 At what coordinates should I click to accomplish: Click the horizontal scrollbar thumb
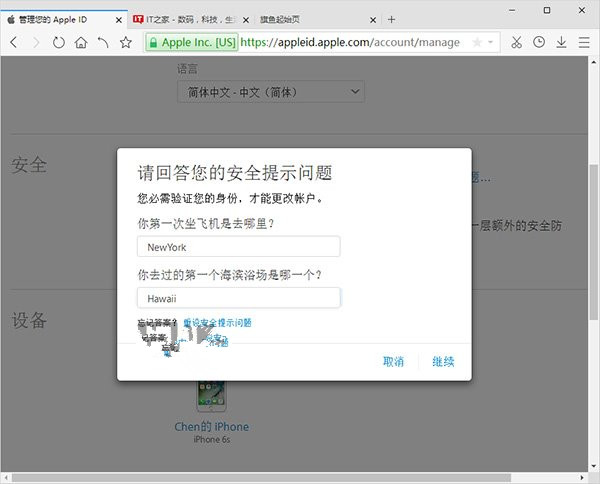261,477
